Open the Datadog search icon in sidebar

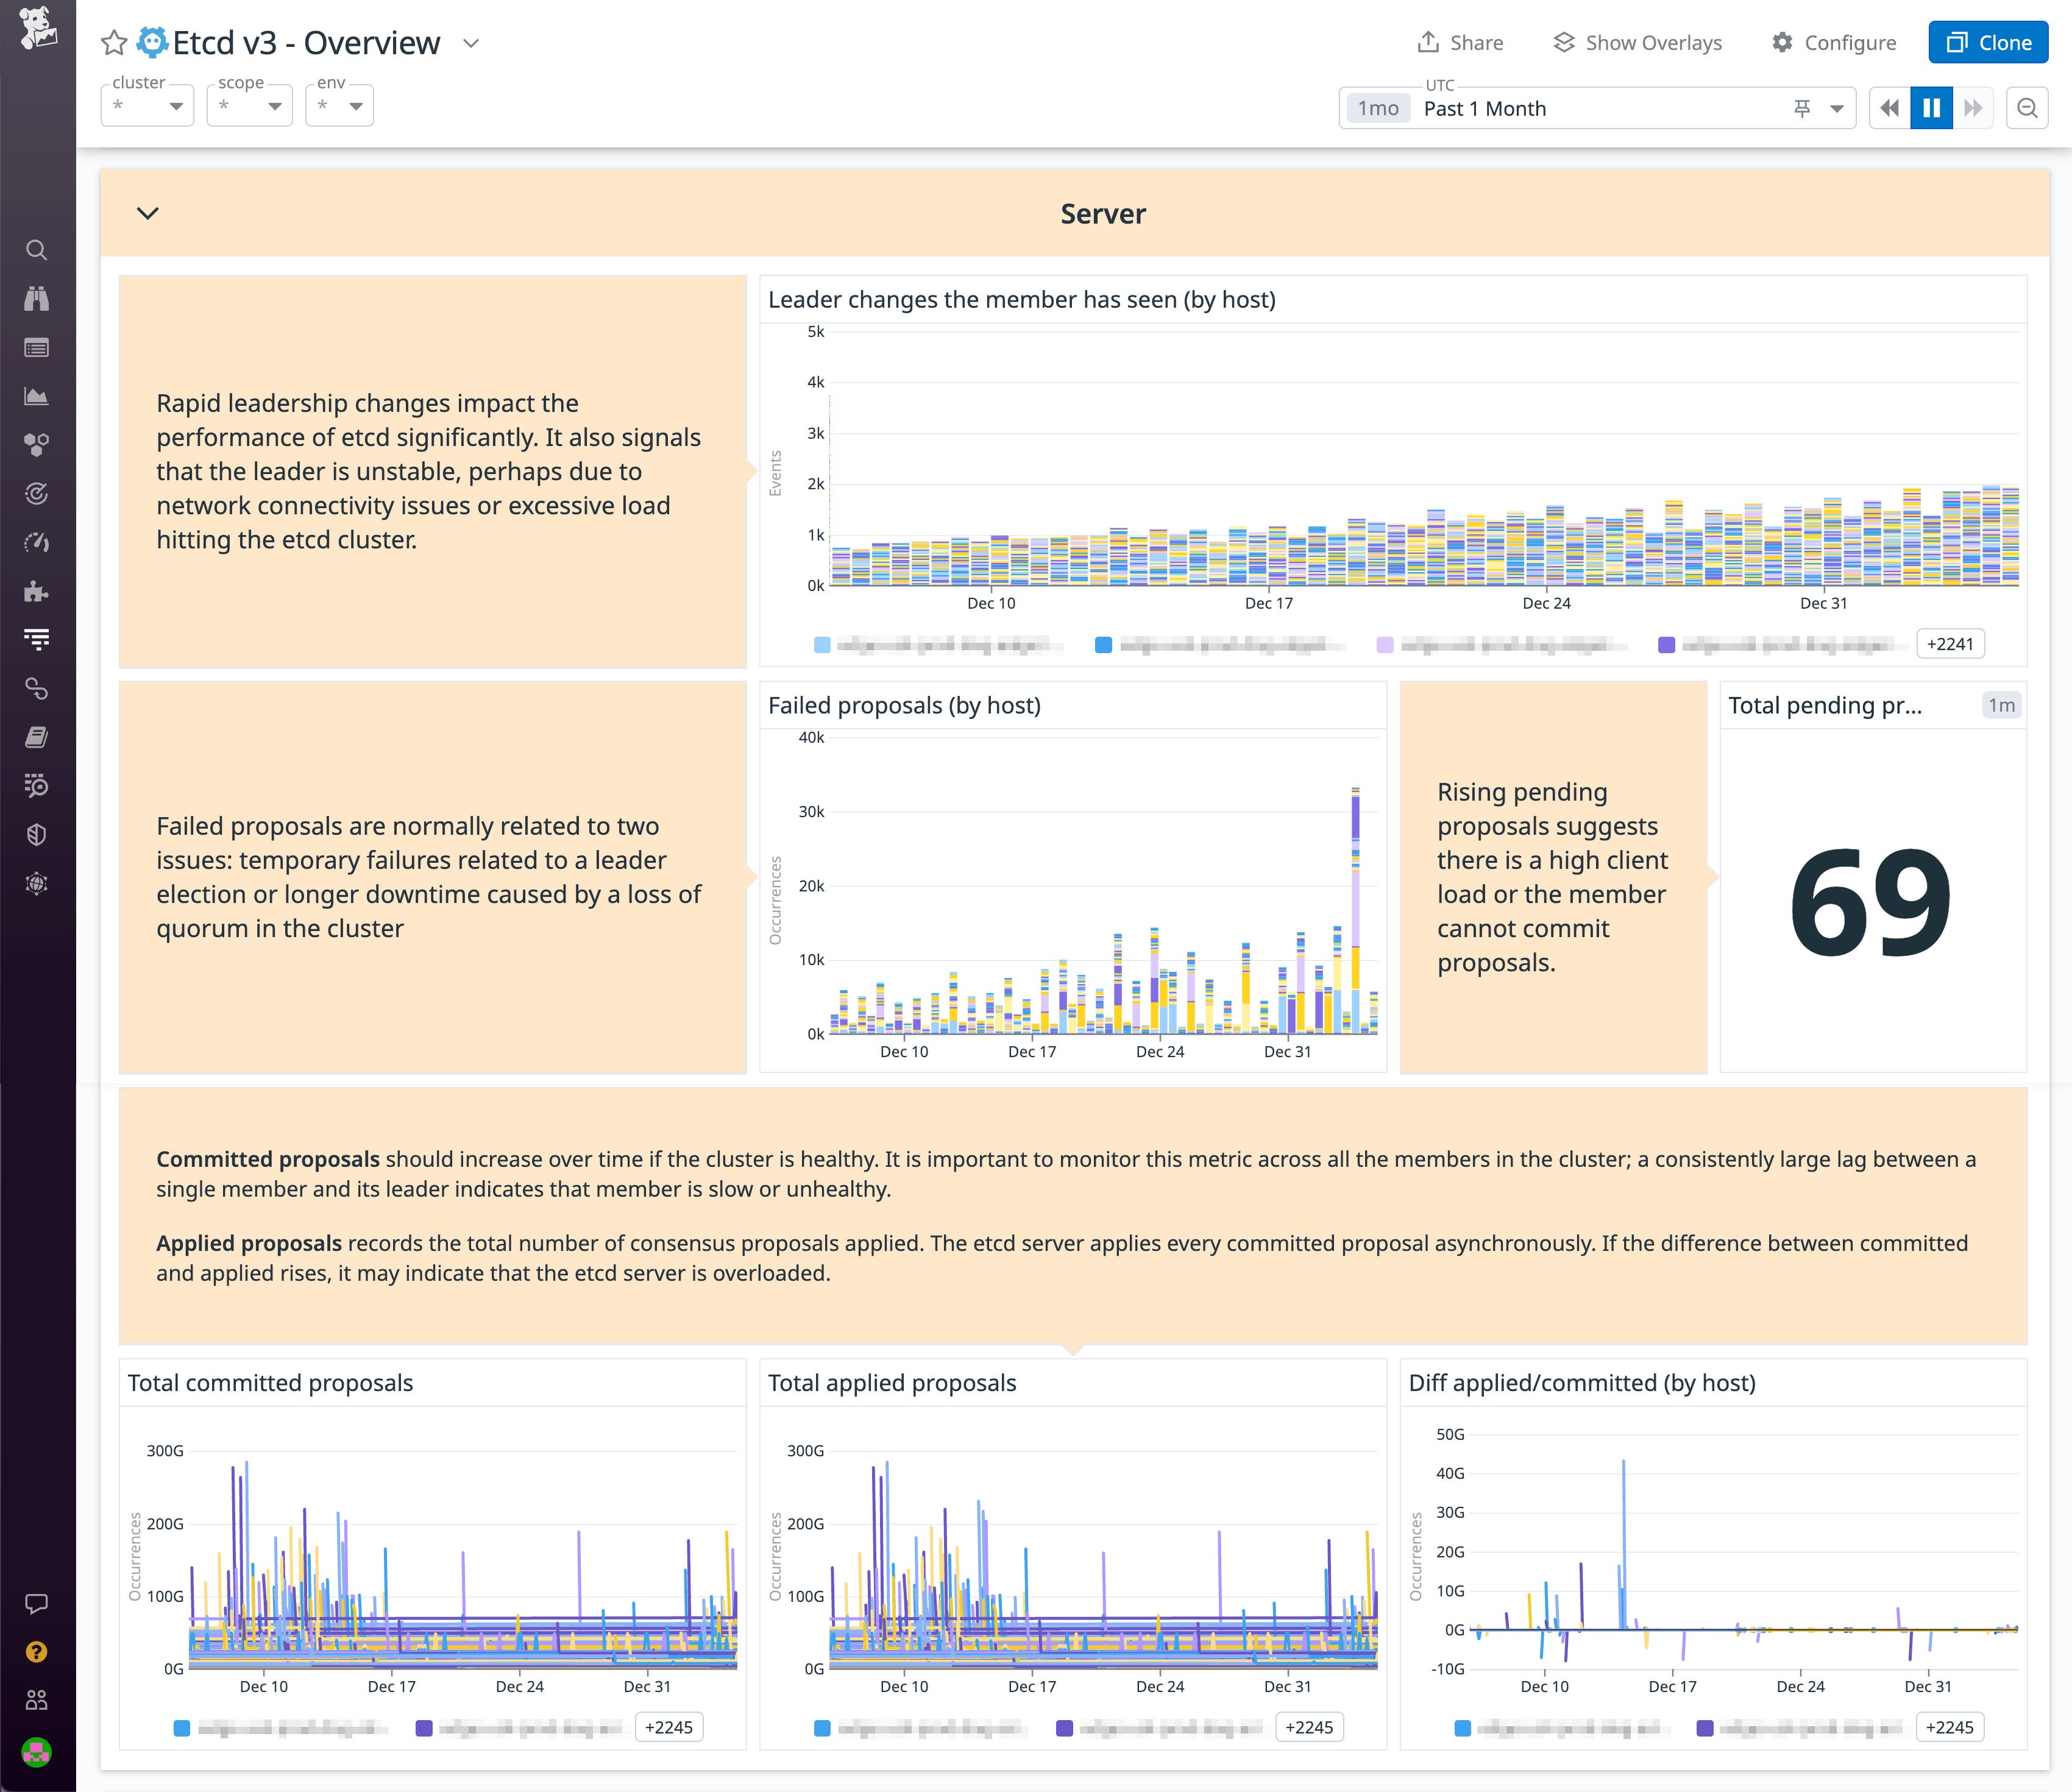pyautogui.click(x=37, y=249)
